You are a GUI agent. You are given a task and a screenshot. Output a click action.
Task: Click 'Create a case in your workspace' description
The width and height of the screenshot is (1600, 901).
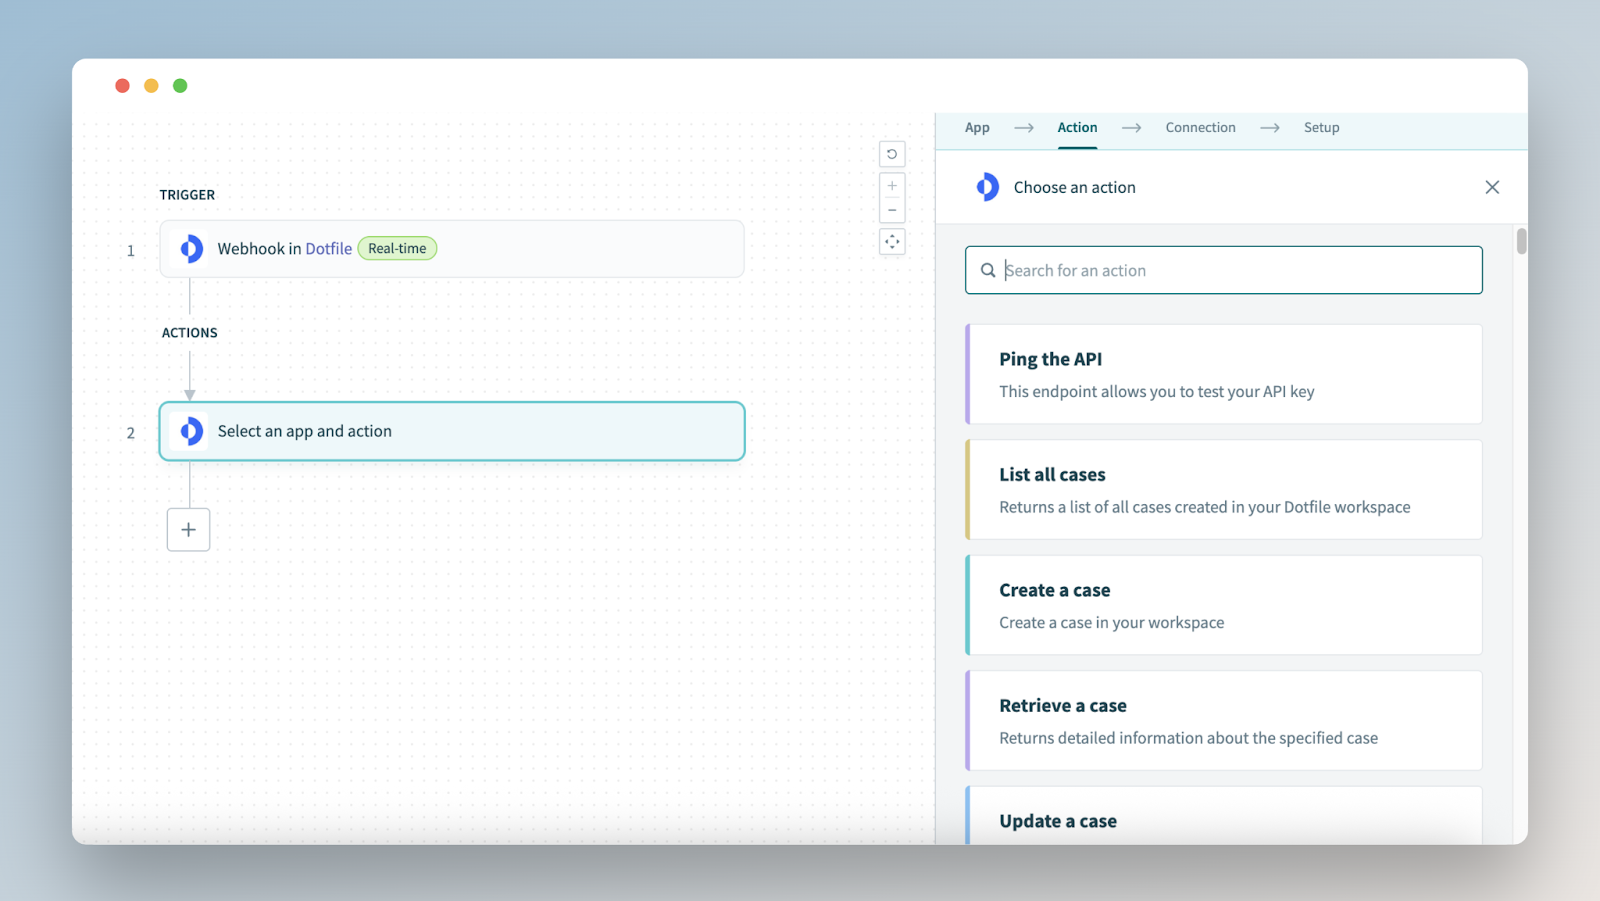pos(1111,623)
